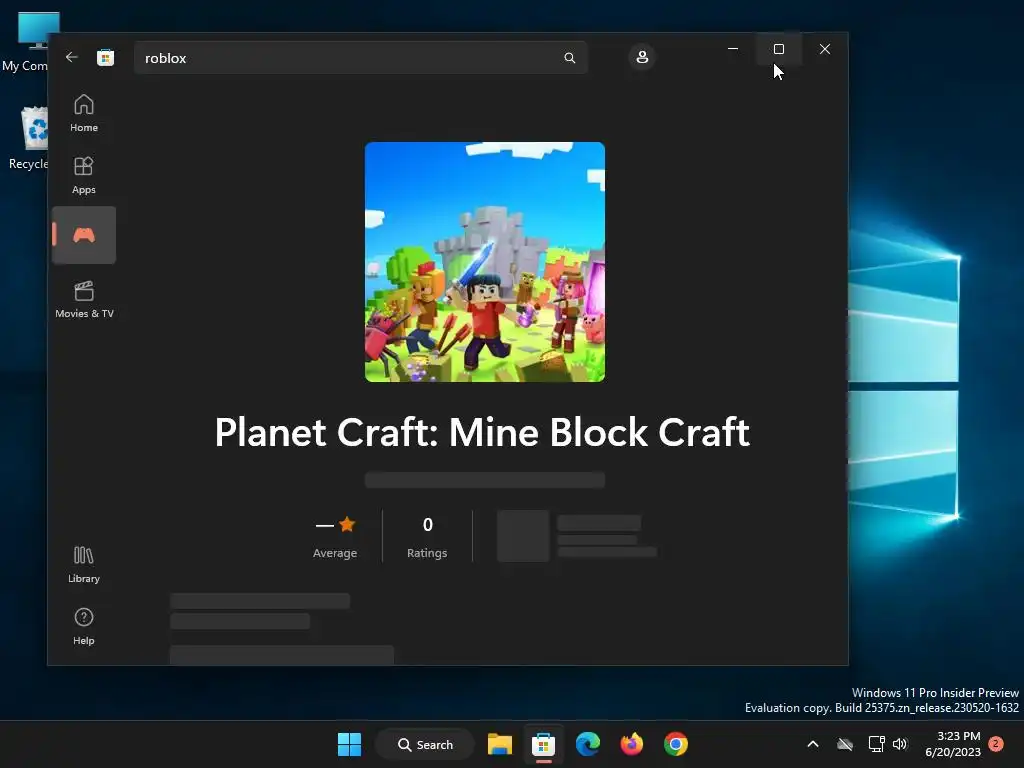Image resolution: width=1024 pixels, height=768 pixels.
Task: Click the roblox search input field
Action: (x=360, y=58)
